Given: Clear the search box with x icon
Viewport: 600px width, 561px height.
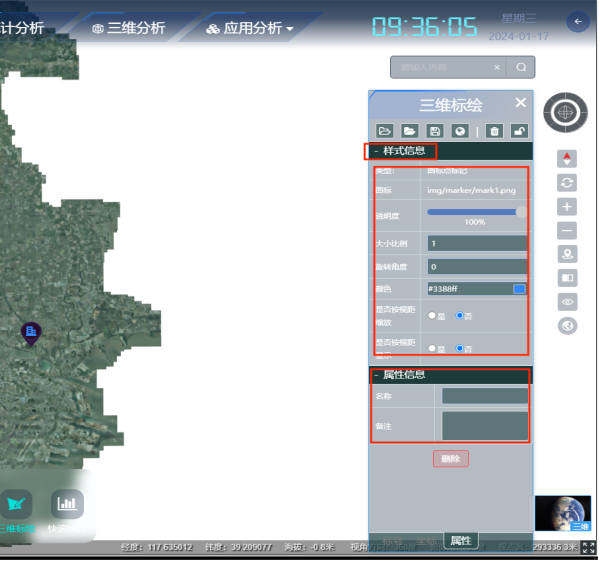Looking at the screenshot, I should (497, 67).
